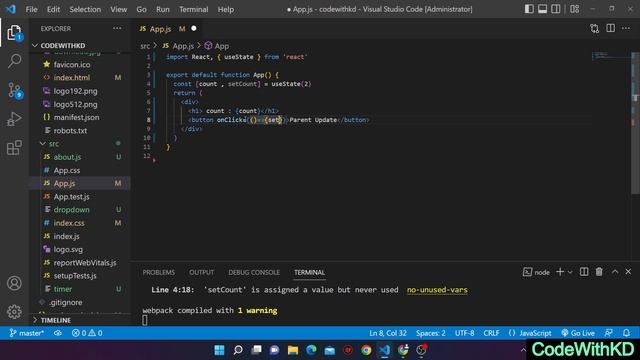
Task: Click the Ln 8, Col 32 position indicator
Action: point(388,333)
